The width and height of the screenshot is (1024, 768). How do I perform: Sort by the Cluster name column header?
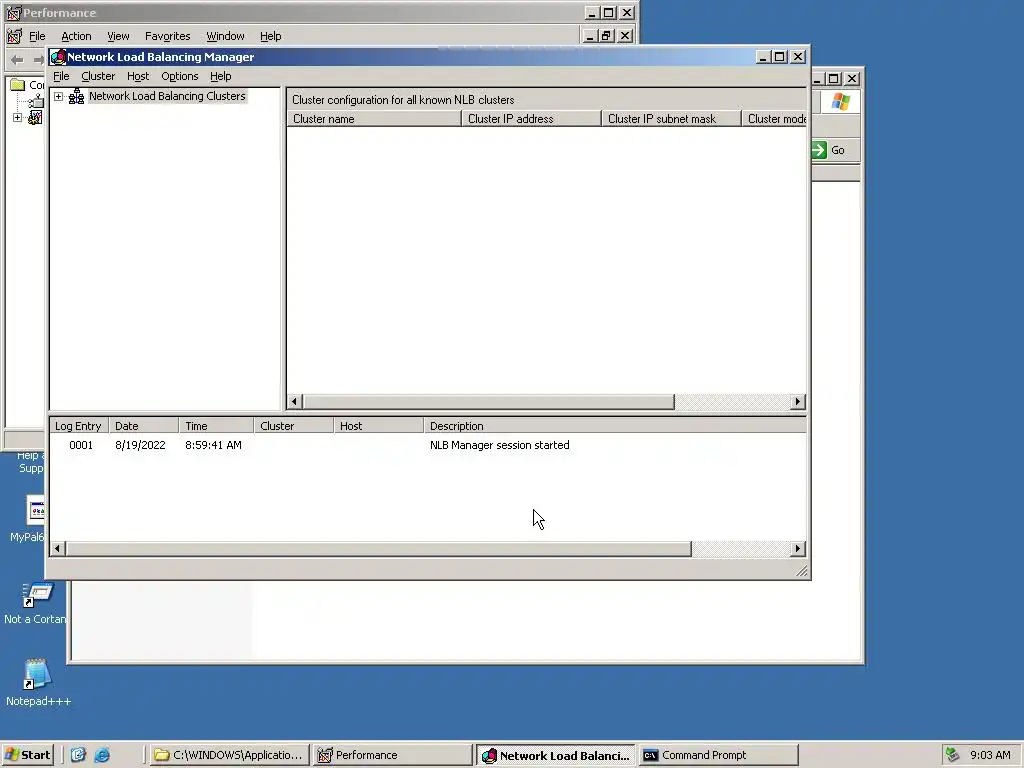pos(374,119)
